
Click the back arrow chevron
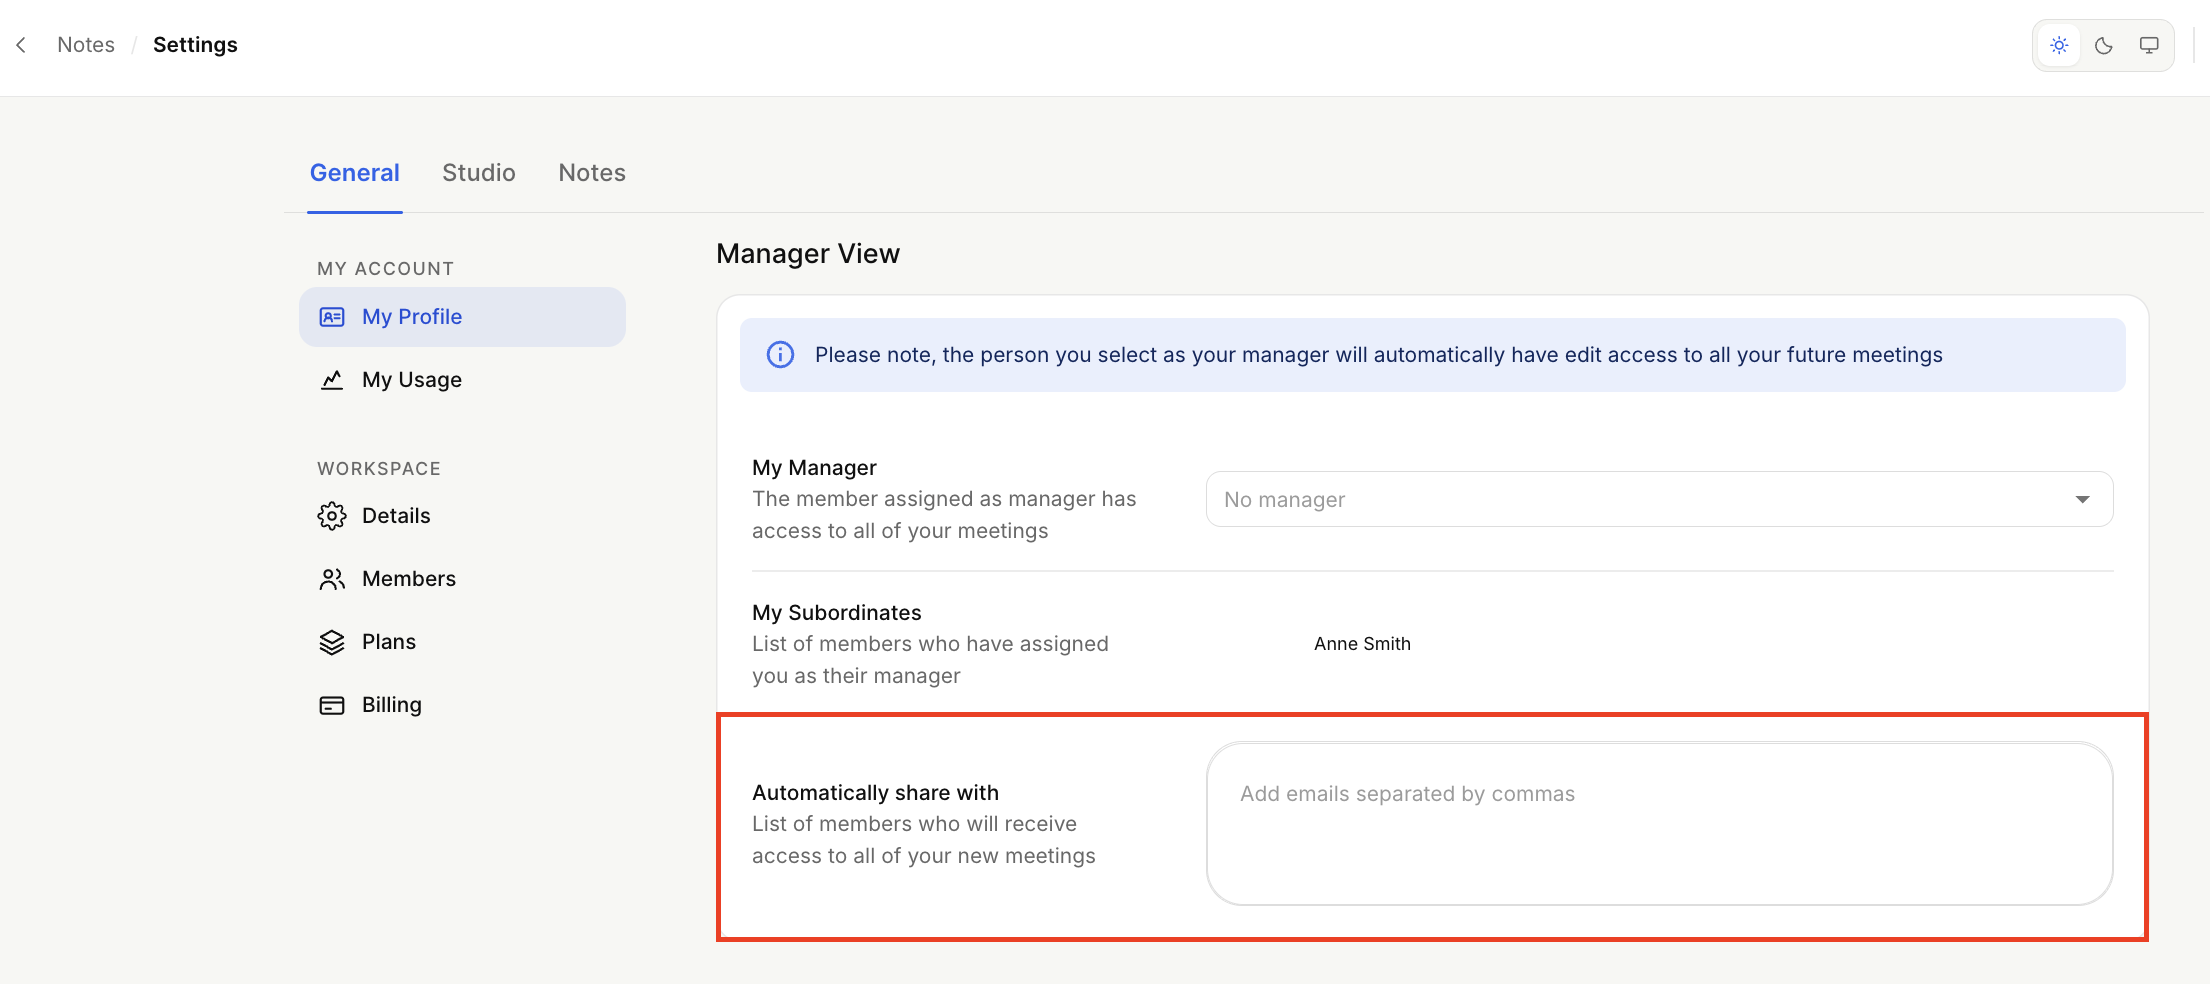(x=21, y=45)
